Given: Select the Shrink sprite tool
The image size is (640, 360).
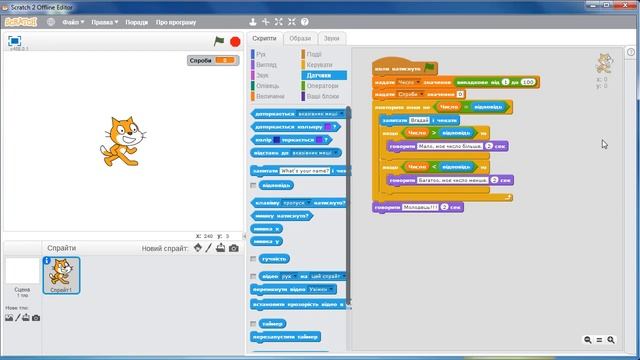Looking at the screenshot, I should 292,22.
